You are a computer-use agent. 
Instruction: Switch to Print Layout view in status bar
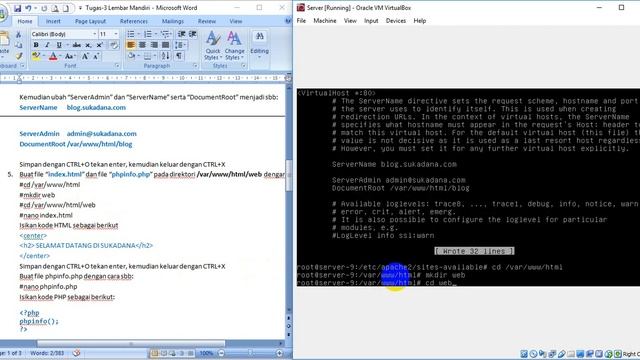154,353
